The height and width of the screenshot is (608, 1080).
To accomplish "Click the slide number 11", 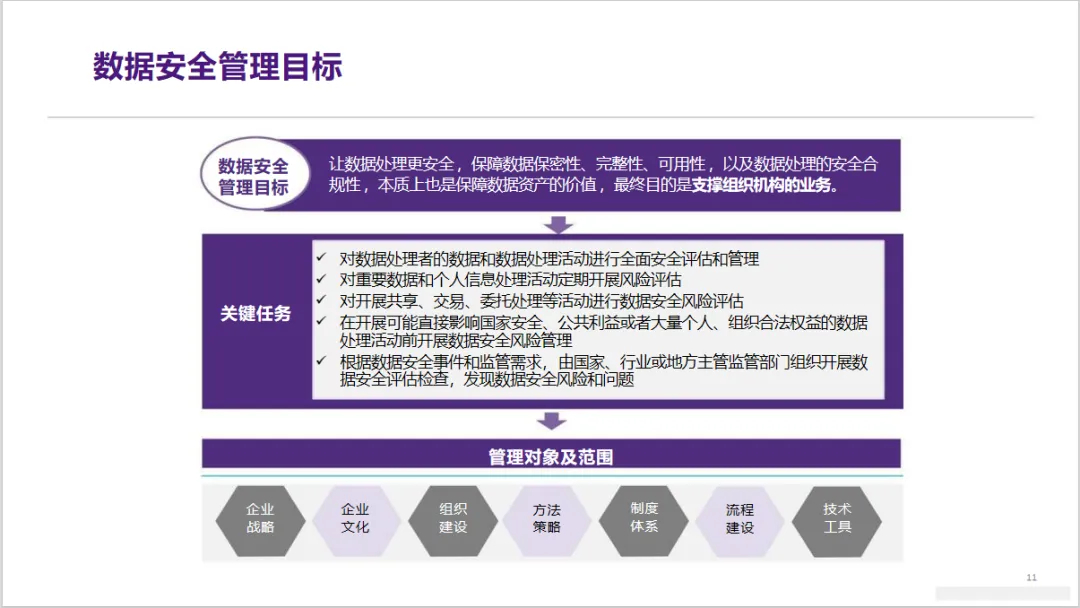I will pos(1031,578).
